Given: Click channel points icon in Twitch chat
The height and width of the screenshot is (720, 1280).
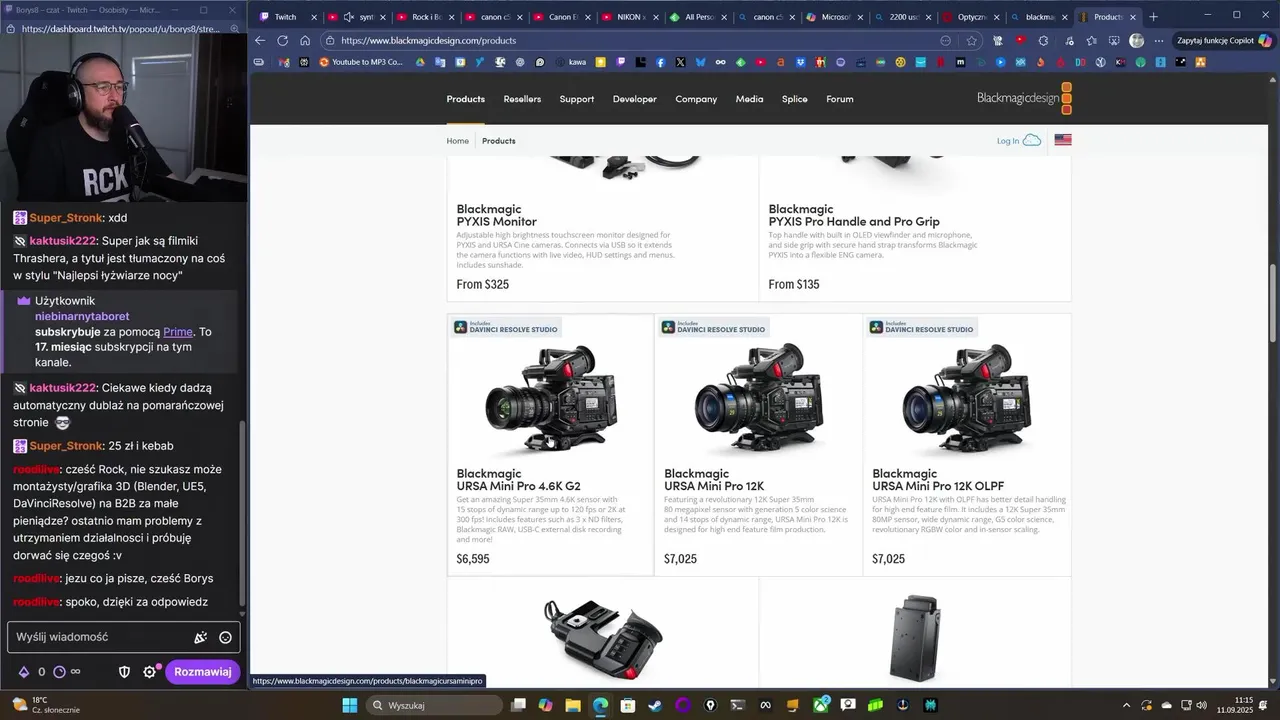Looking at the screenshot, I should (x=59, y=672).
